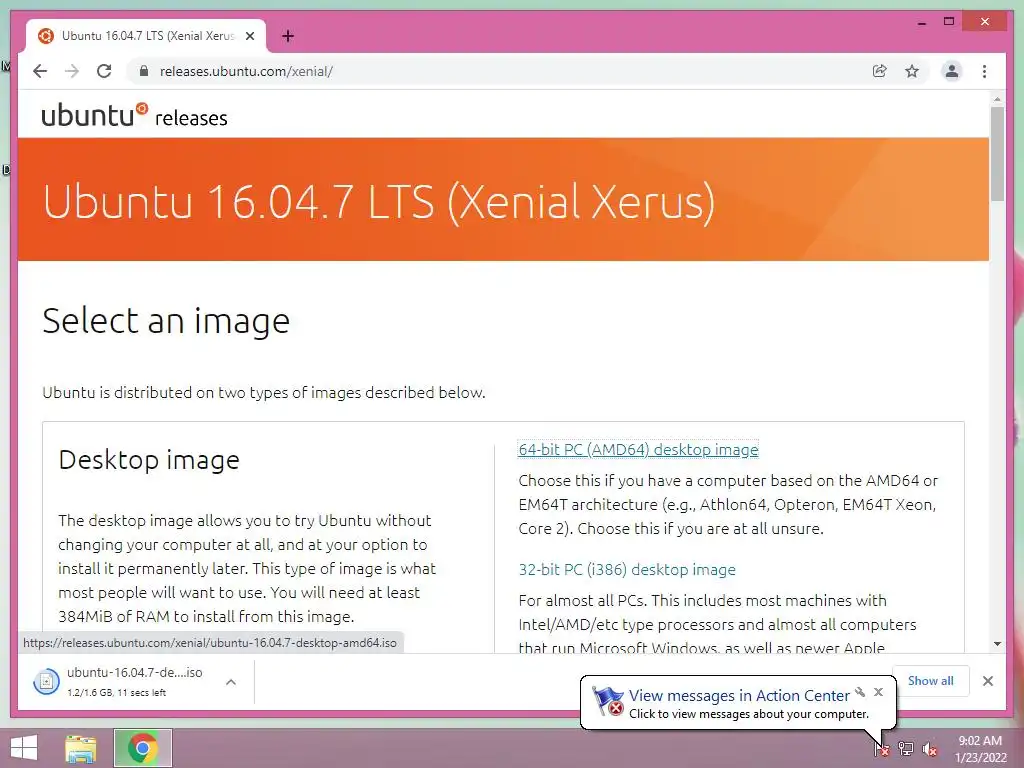1024x768 pixels.
Task: Click the page scrollbar down arrow
Action: click(x=997, y=644)
